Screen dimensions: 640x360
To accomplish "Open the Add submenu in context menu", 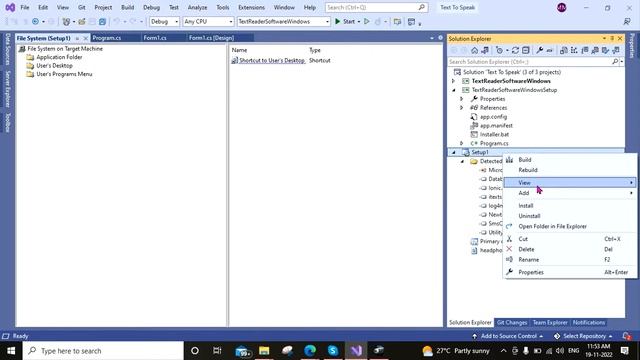I will [570, 193].
